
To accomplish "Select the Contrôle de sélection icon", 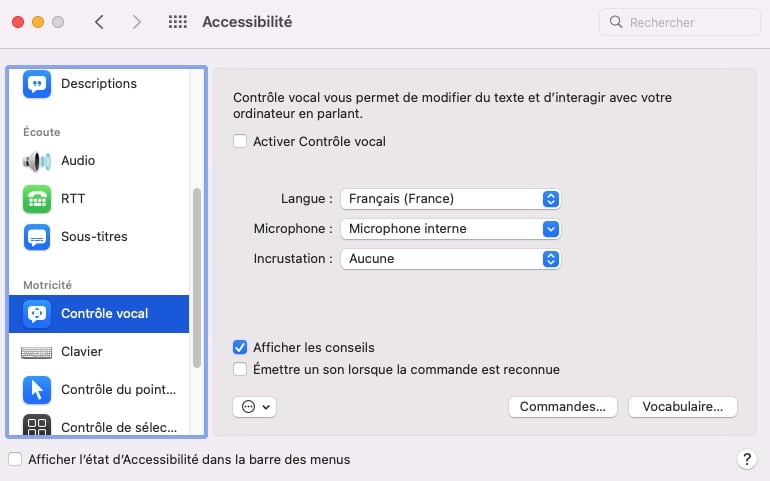I will [37, 425].
